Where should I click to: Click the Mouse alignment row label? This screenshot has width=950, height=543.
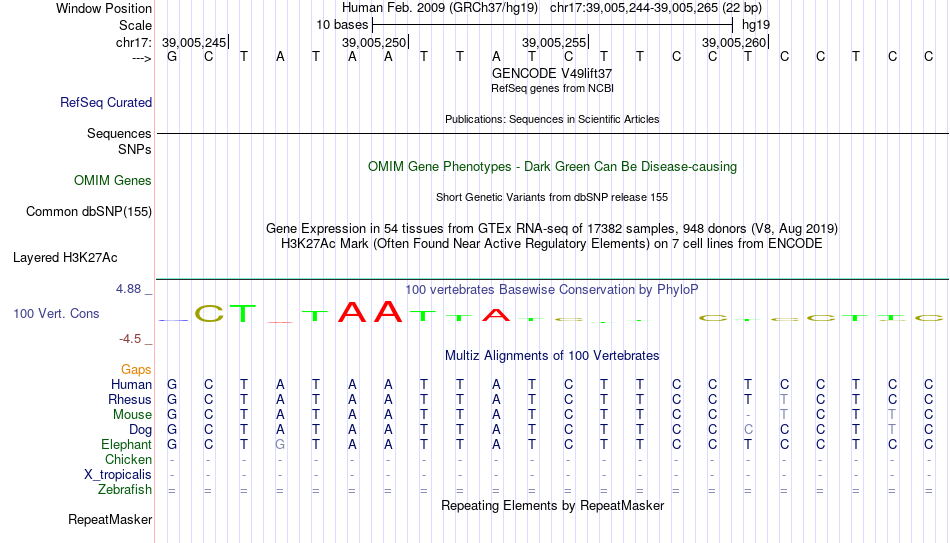pyautogui.click(x=132, y=415)
